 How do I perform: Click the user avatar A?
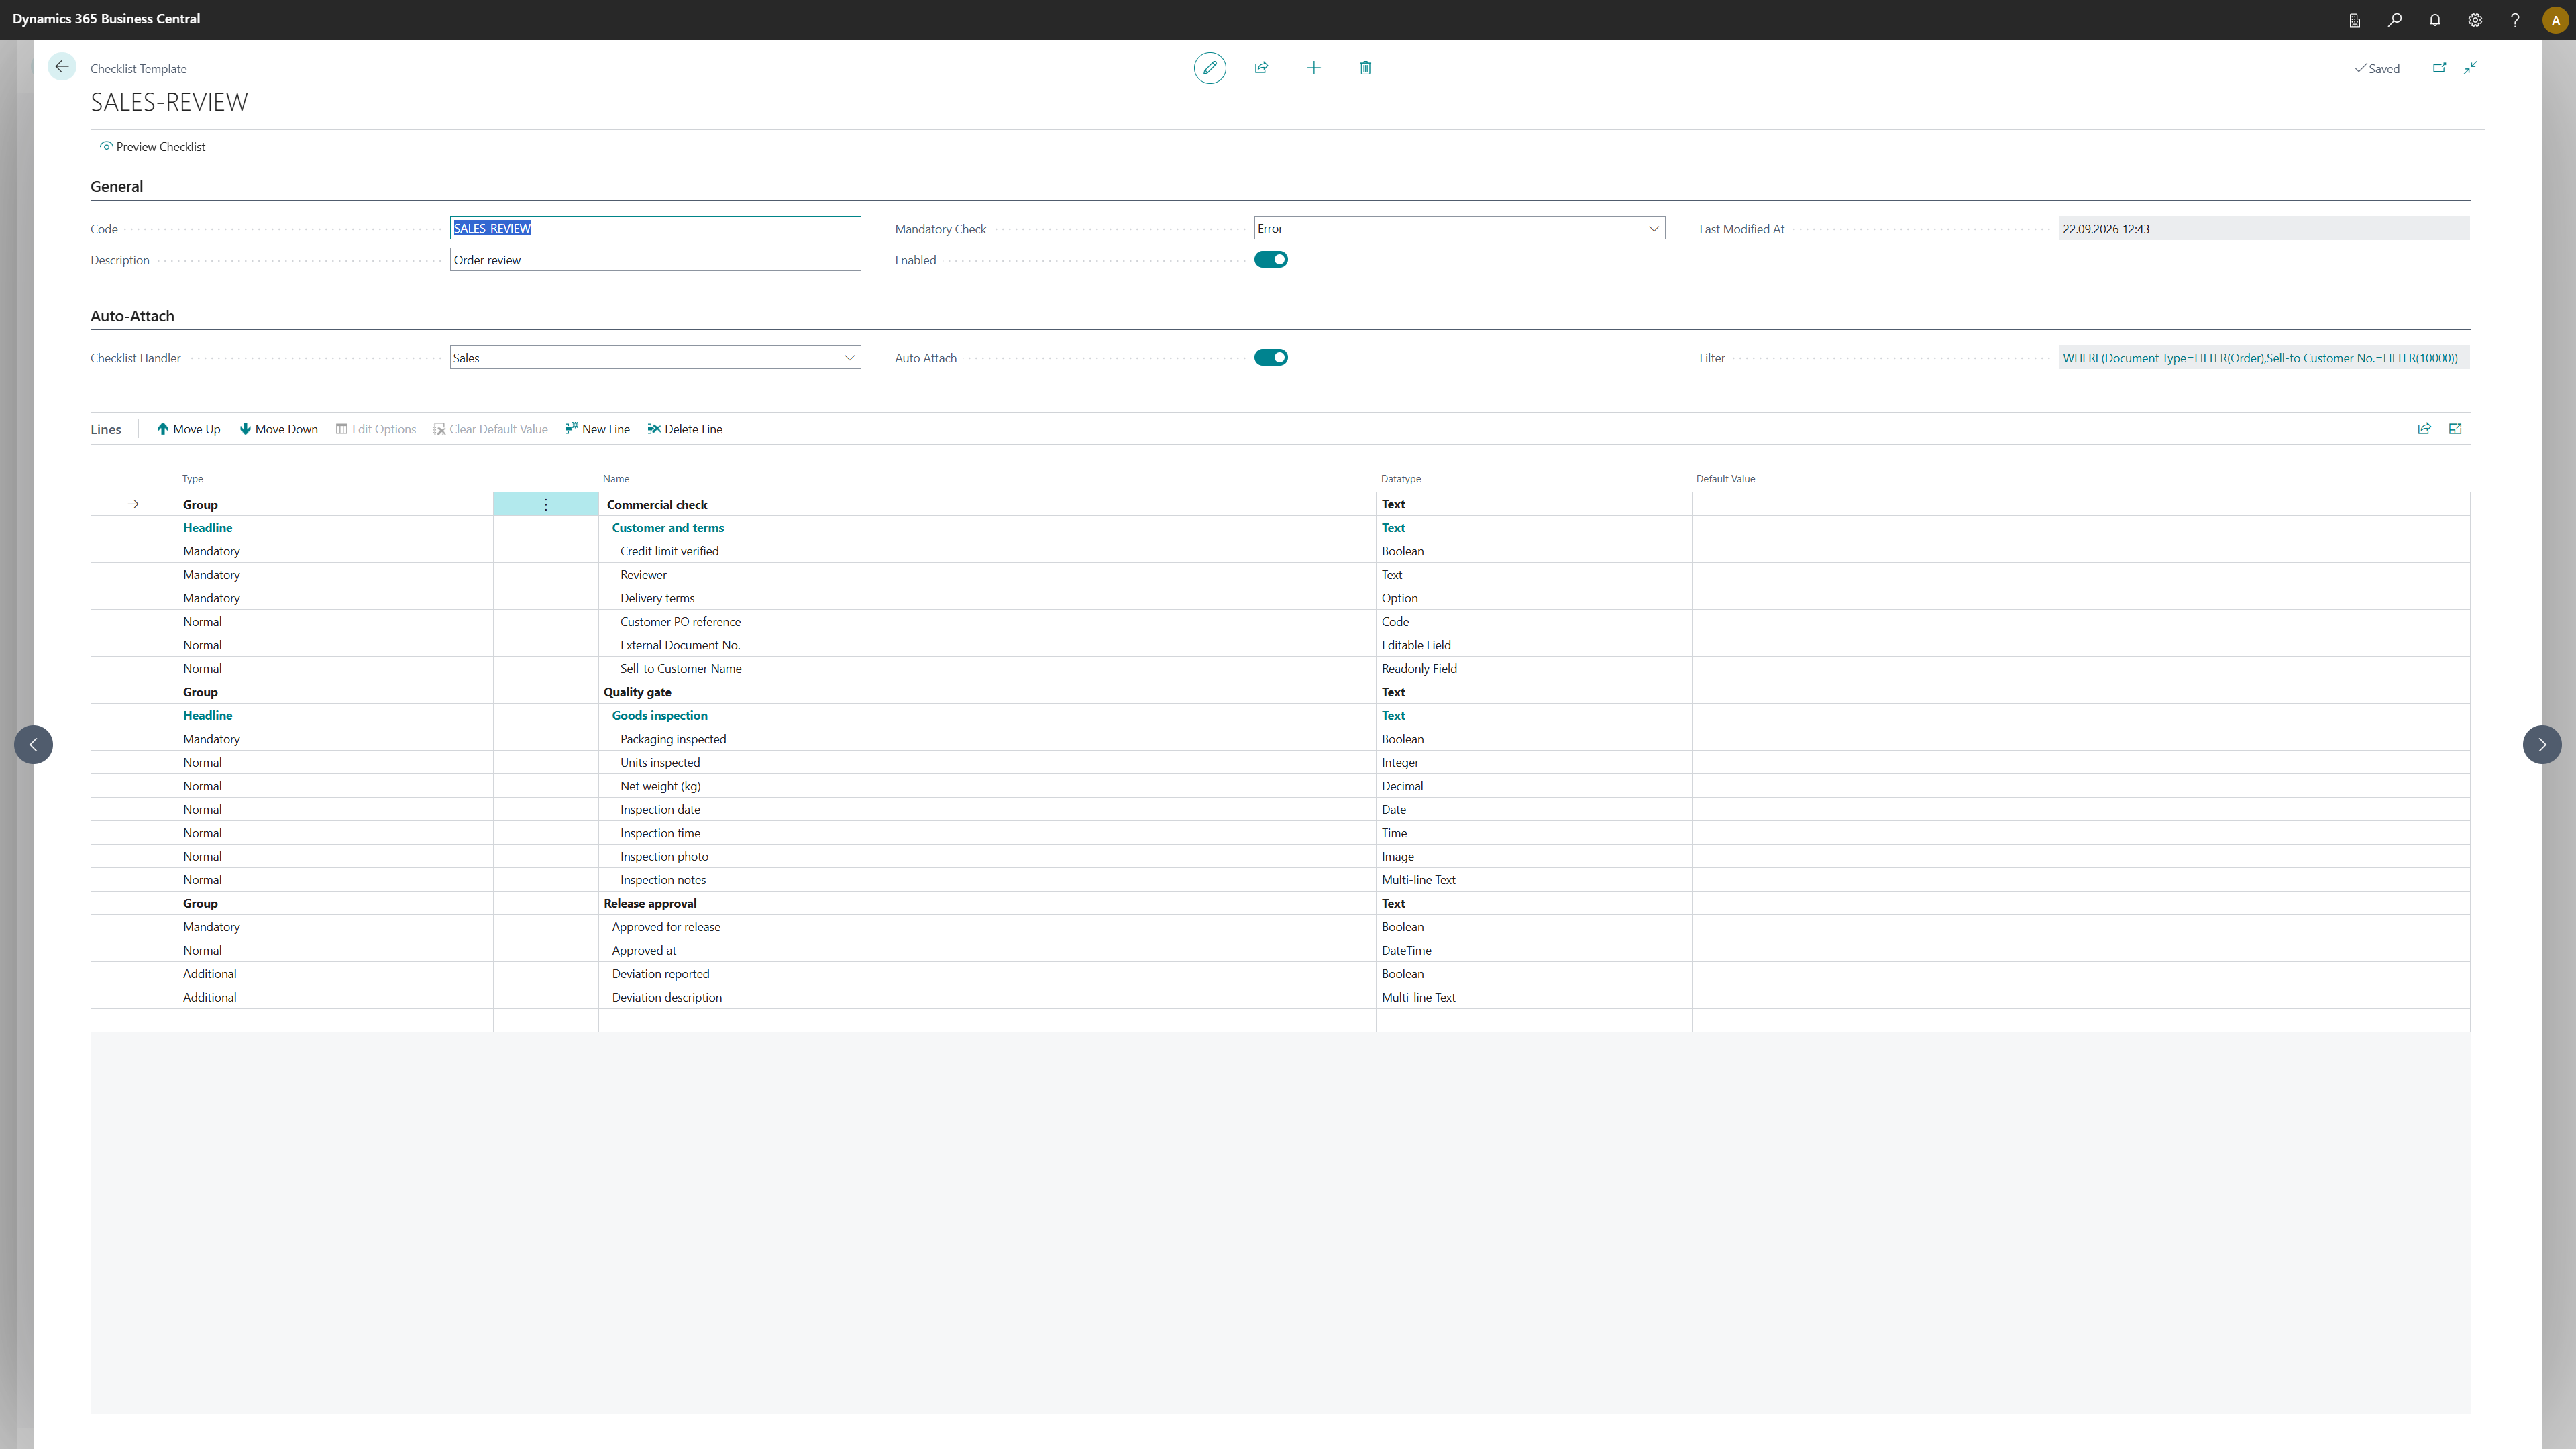click(2555, 20)
